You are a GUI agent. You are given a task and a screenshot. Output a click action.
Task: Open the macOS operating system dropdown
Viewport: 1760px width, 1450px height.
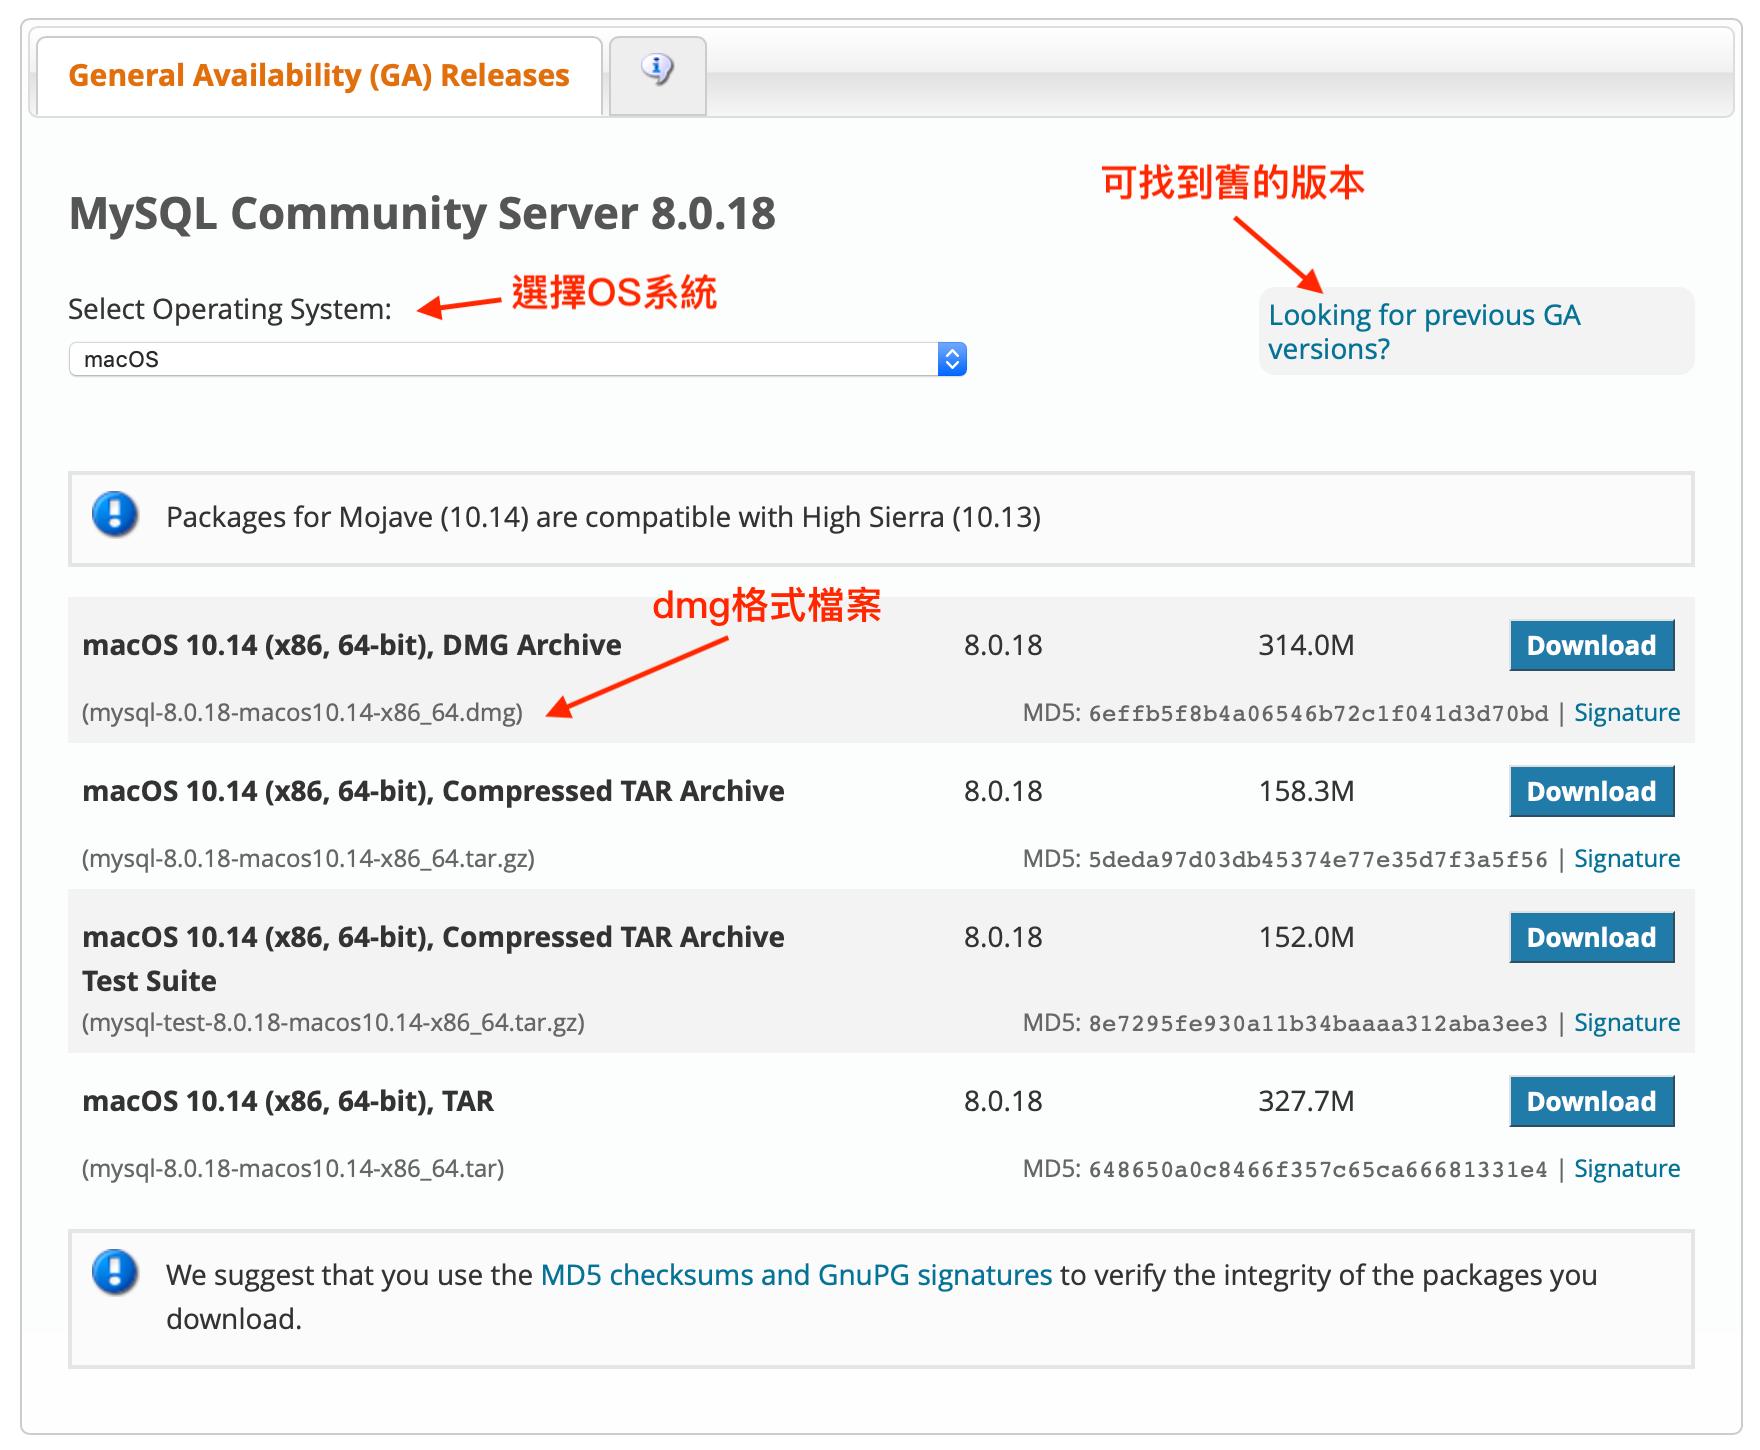(x=517, y=359)
